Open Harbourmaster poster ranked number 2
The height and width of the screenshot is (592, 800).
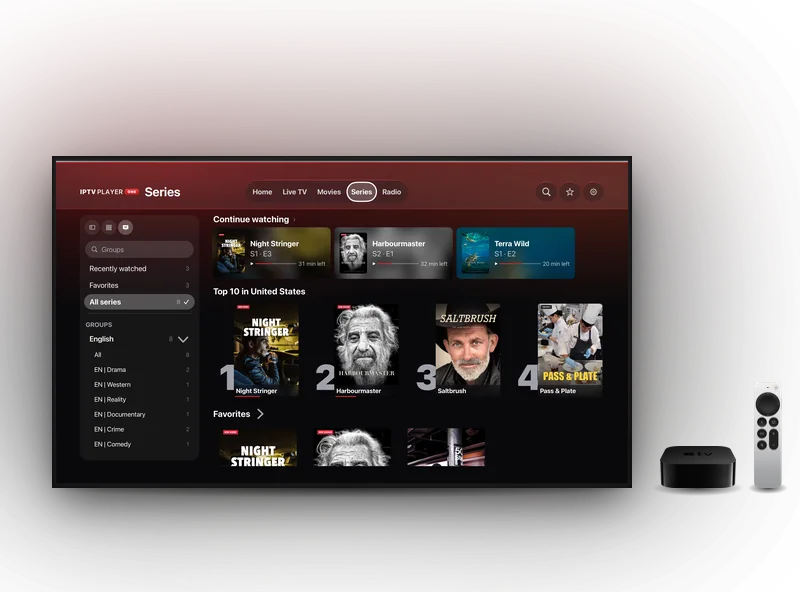point(367,350)
